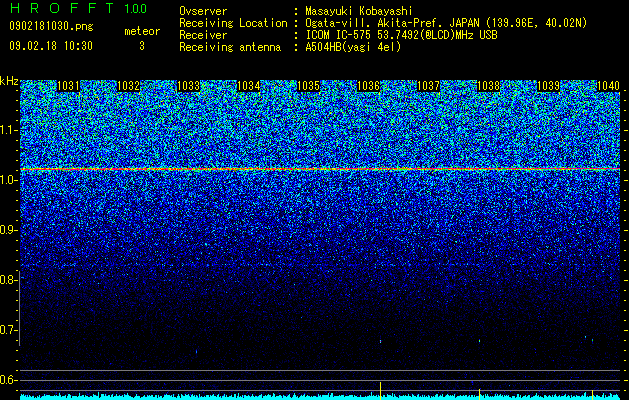Click the kHz unit label
Image resolution: width=629 pixels, height=400 pixels.
(9, 81)
